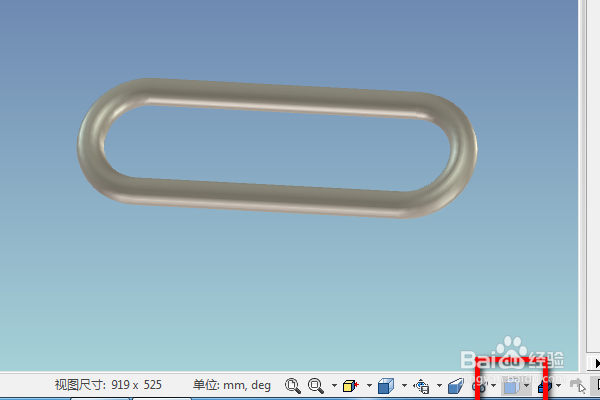Select the Zoom Area magnifier tool

point(316,385)
